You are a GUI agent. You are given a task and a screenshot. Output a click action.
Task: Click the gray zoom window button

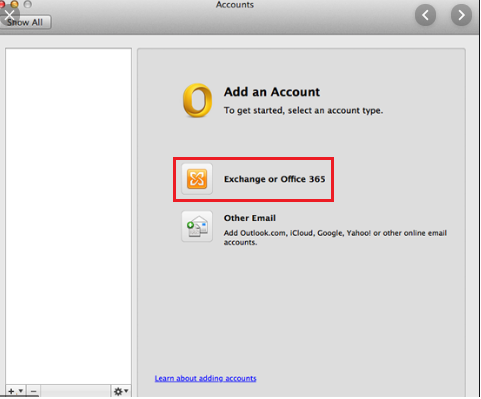[28, 4]
